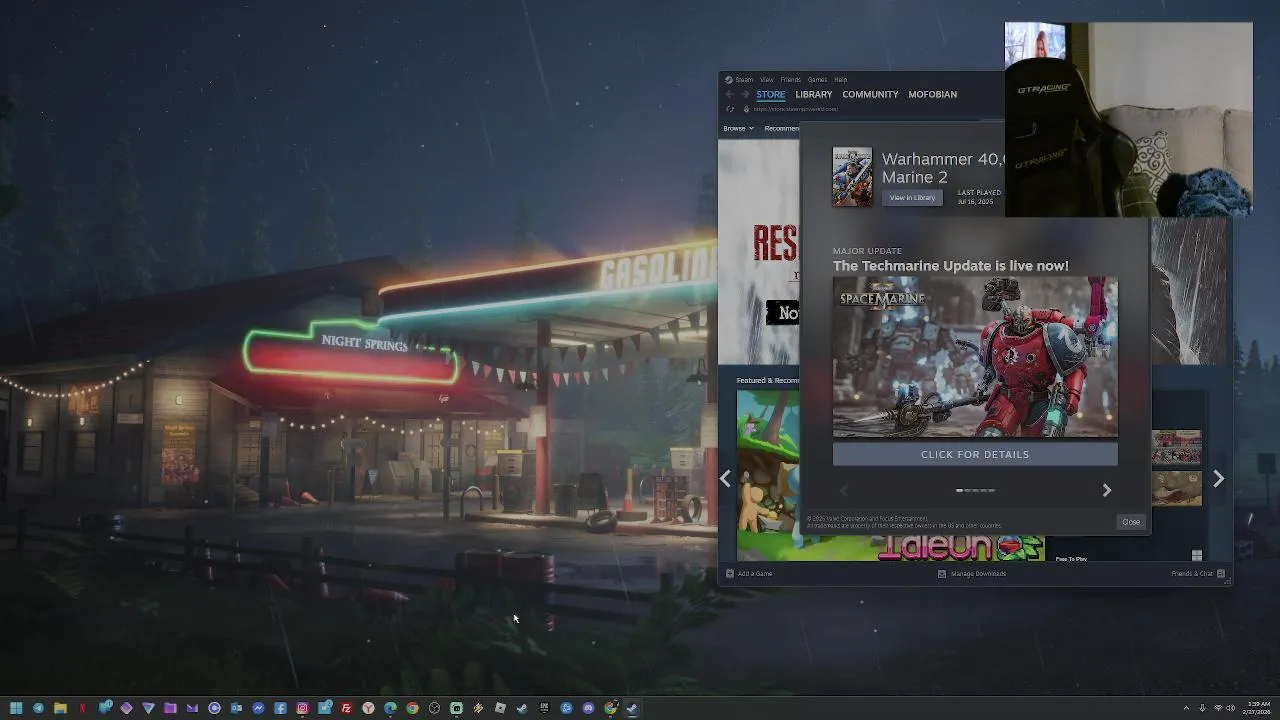The width and height of the screenshot is (1280, 720).
Task: Launch Epic Games from the taskbar
Action: click(544, 708)
